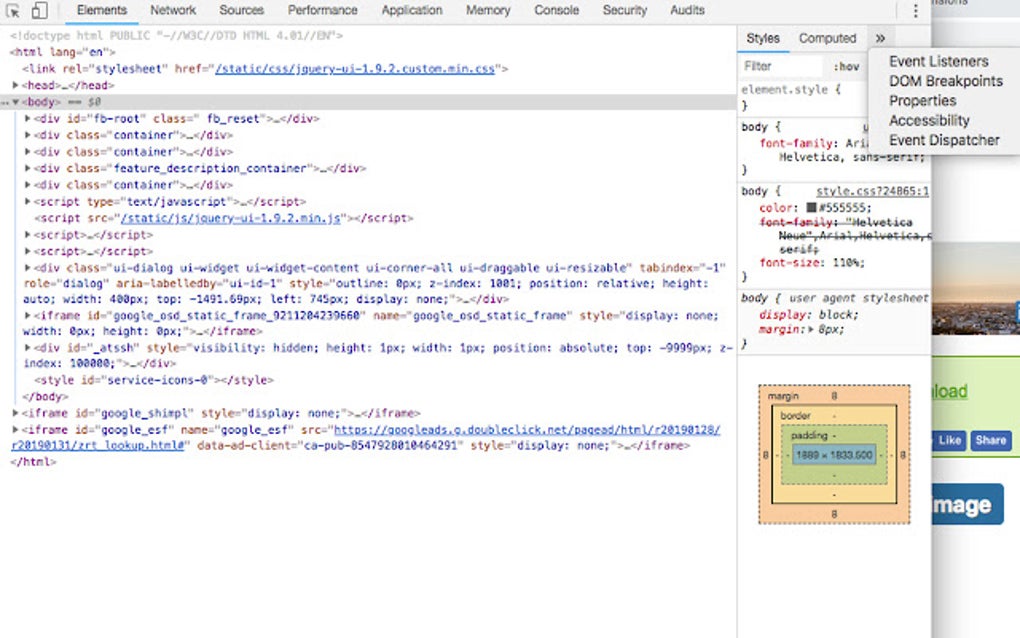The image size is (1020, 638).
Task: Expand the div with id fb-root
Action: point(25,118)
